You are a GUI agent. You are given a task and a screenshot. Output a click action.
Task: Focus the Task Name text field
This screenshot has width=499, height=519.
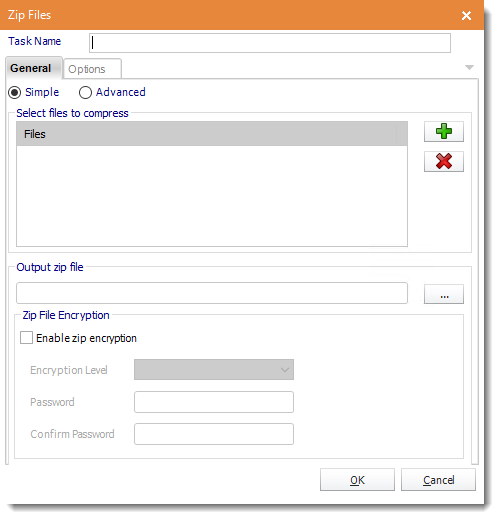(x=270, y=43)
